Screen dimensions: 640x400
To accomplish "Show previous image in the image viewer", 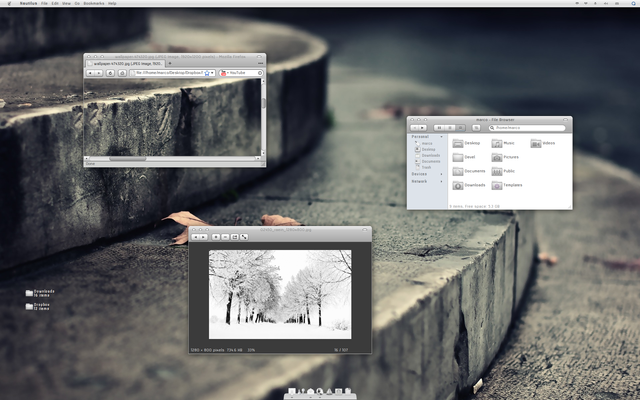I will pos(196,237).
